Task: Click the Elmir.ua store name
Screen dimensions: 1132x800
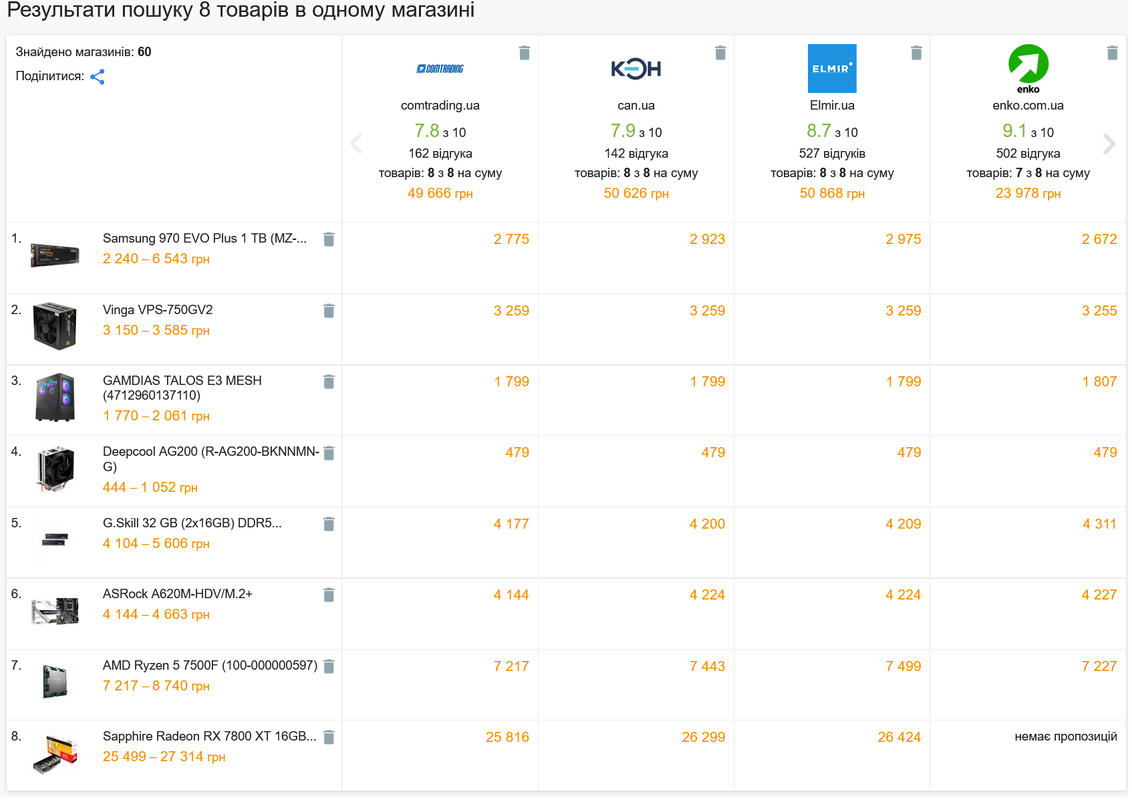Action: [x=833, y=105]
